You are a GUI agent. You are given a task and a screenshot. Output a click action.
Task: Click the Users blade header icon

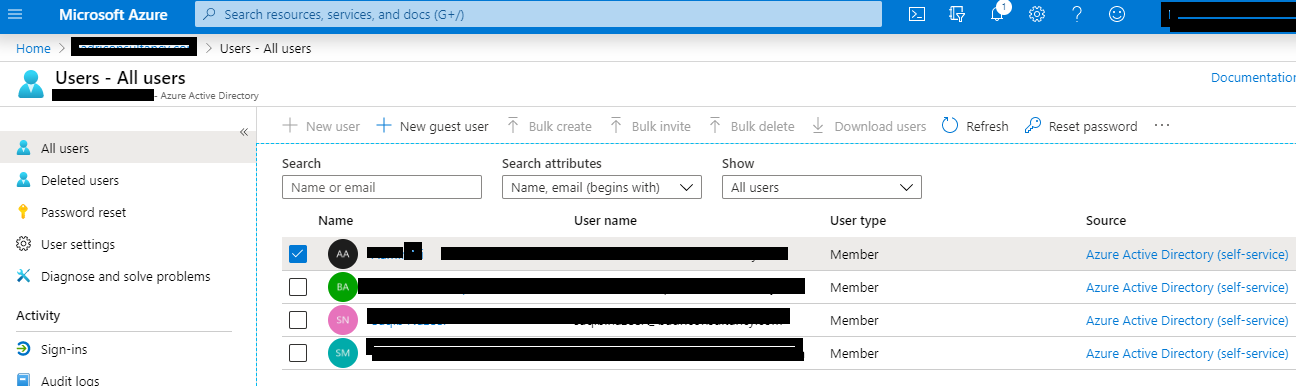31,84
